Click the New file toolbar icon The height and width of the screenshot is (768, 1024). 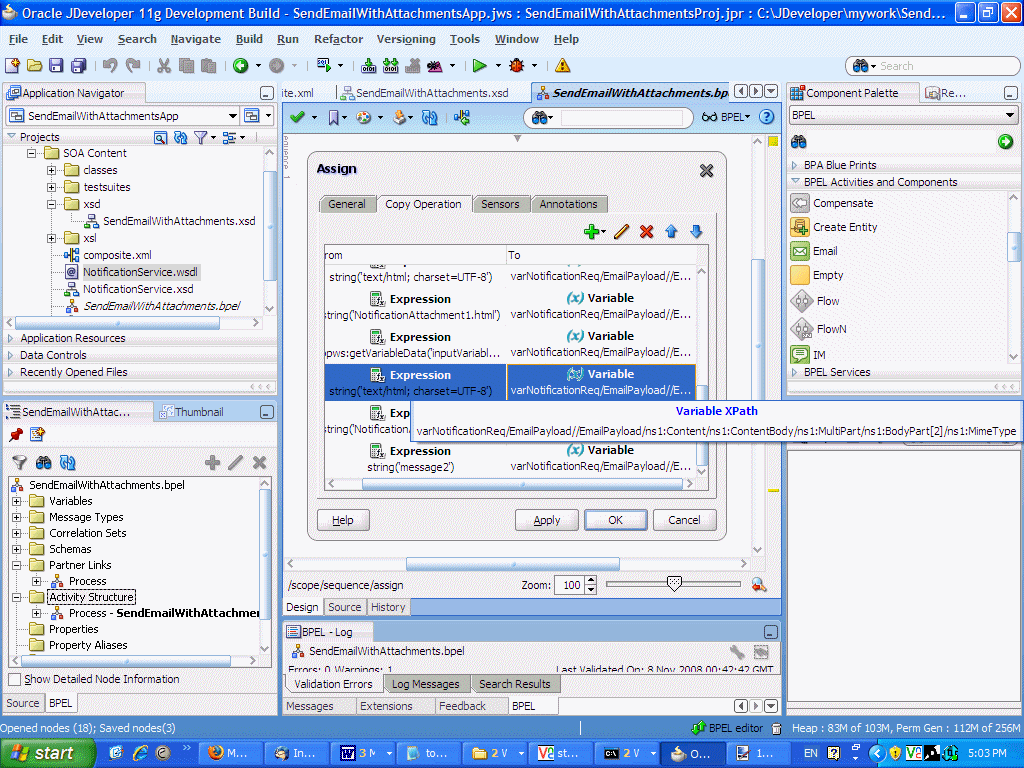click(12, 65)
